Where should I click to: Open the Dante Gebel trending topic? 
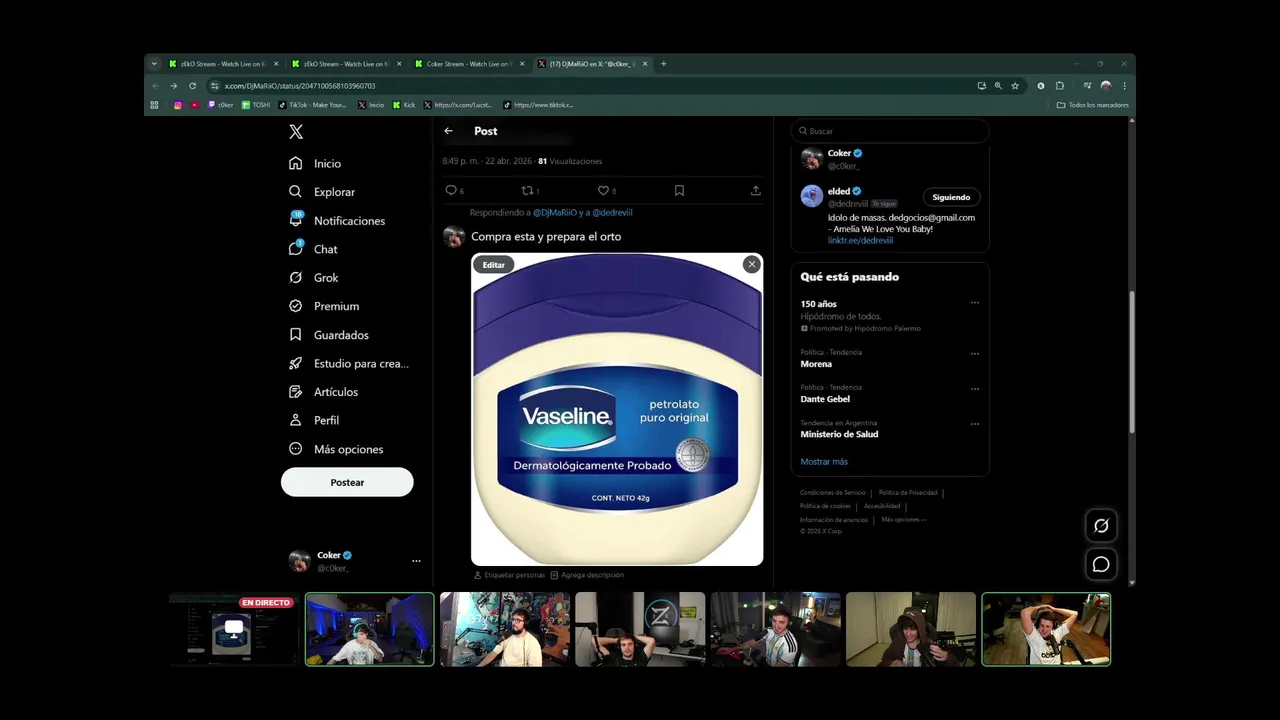(825, 399)
